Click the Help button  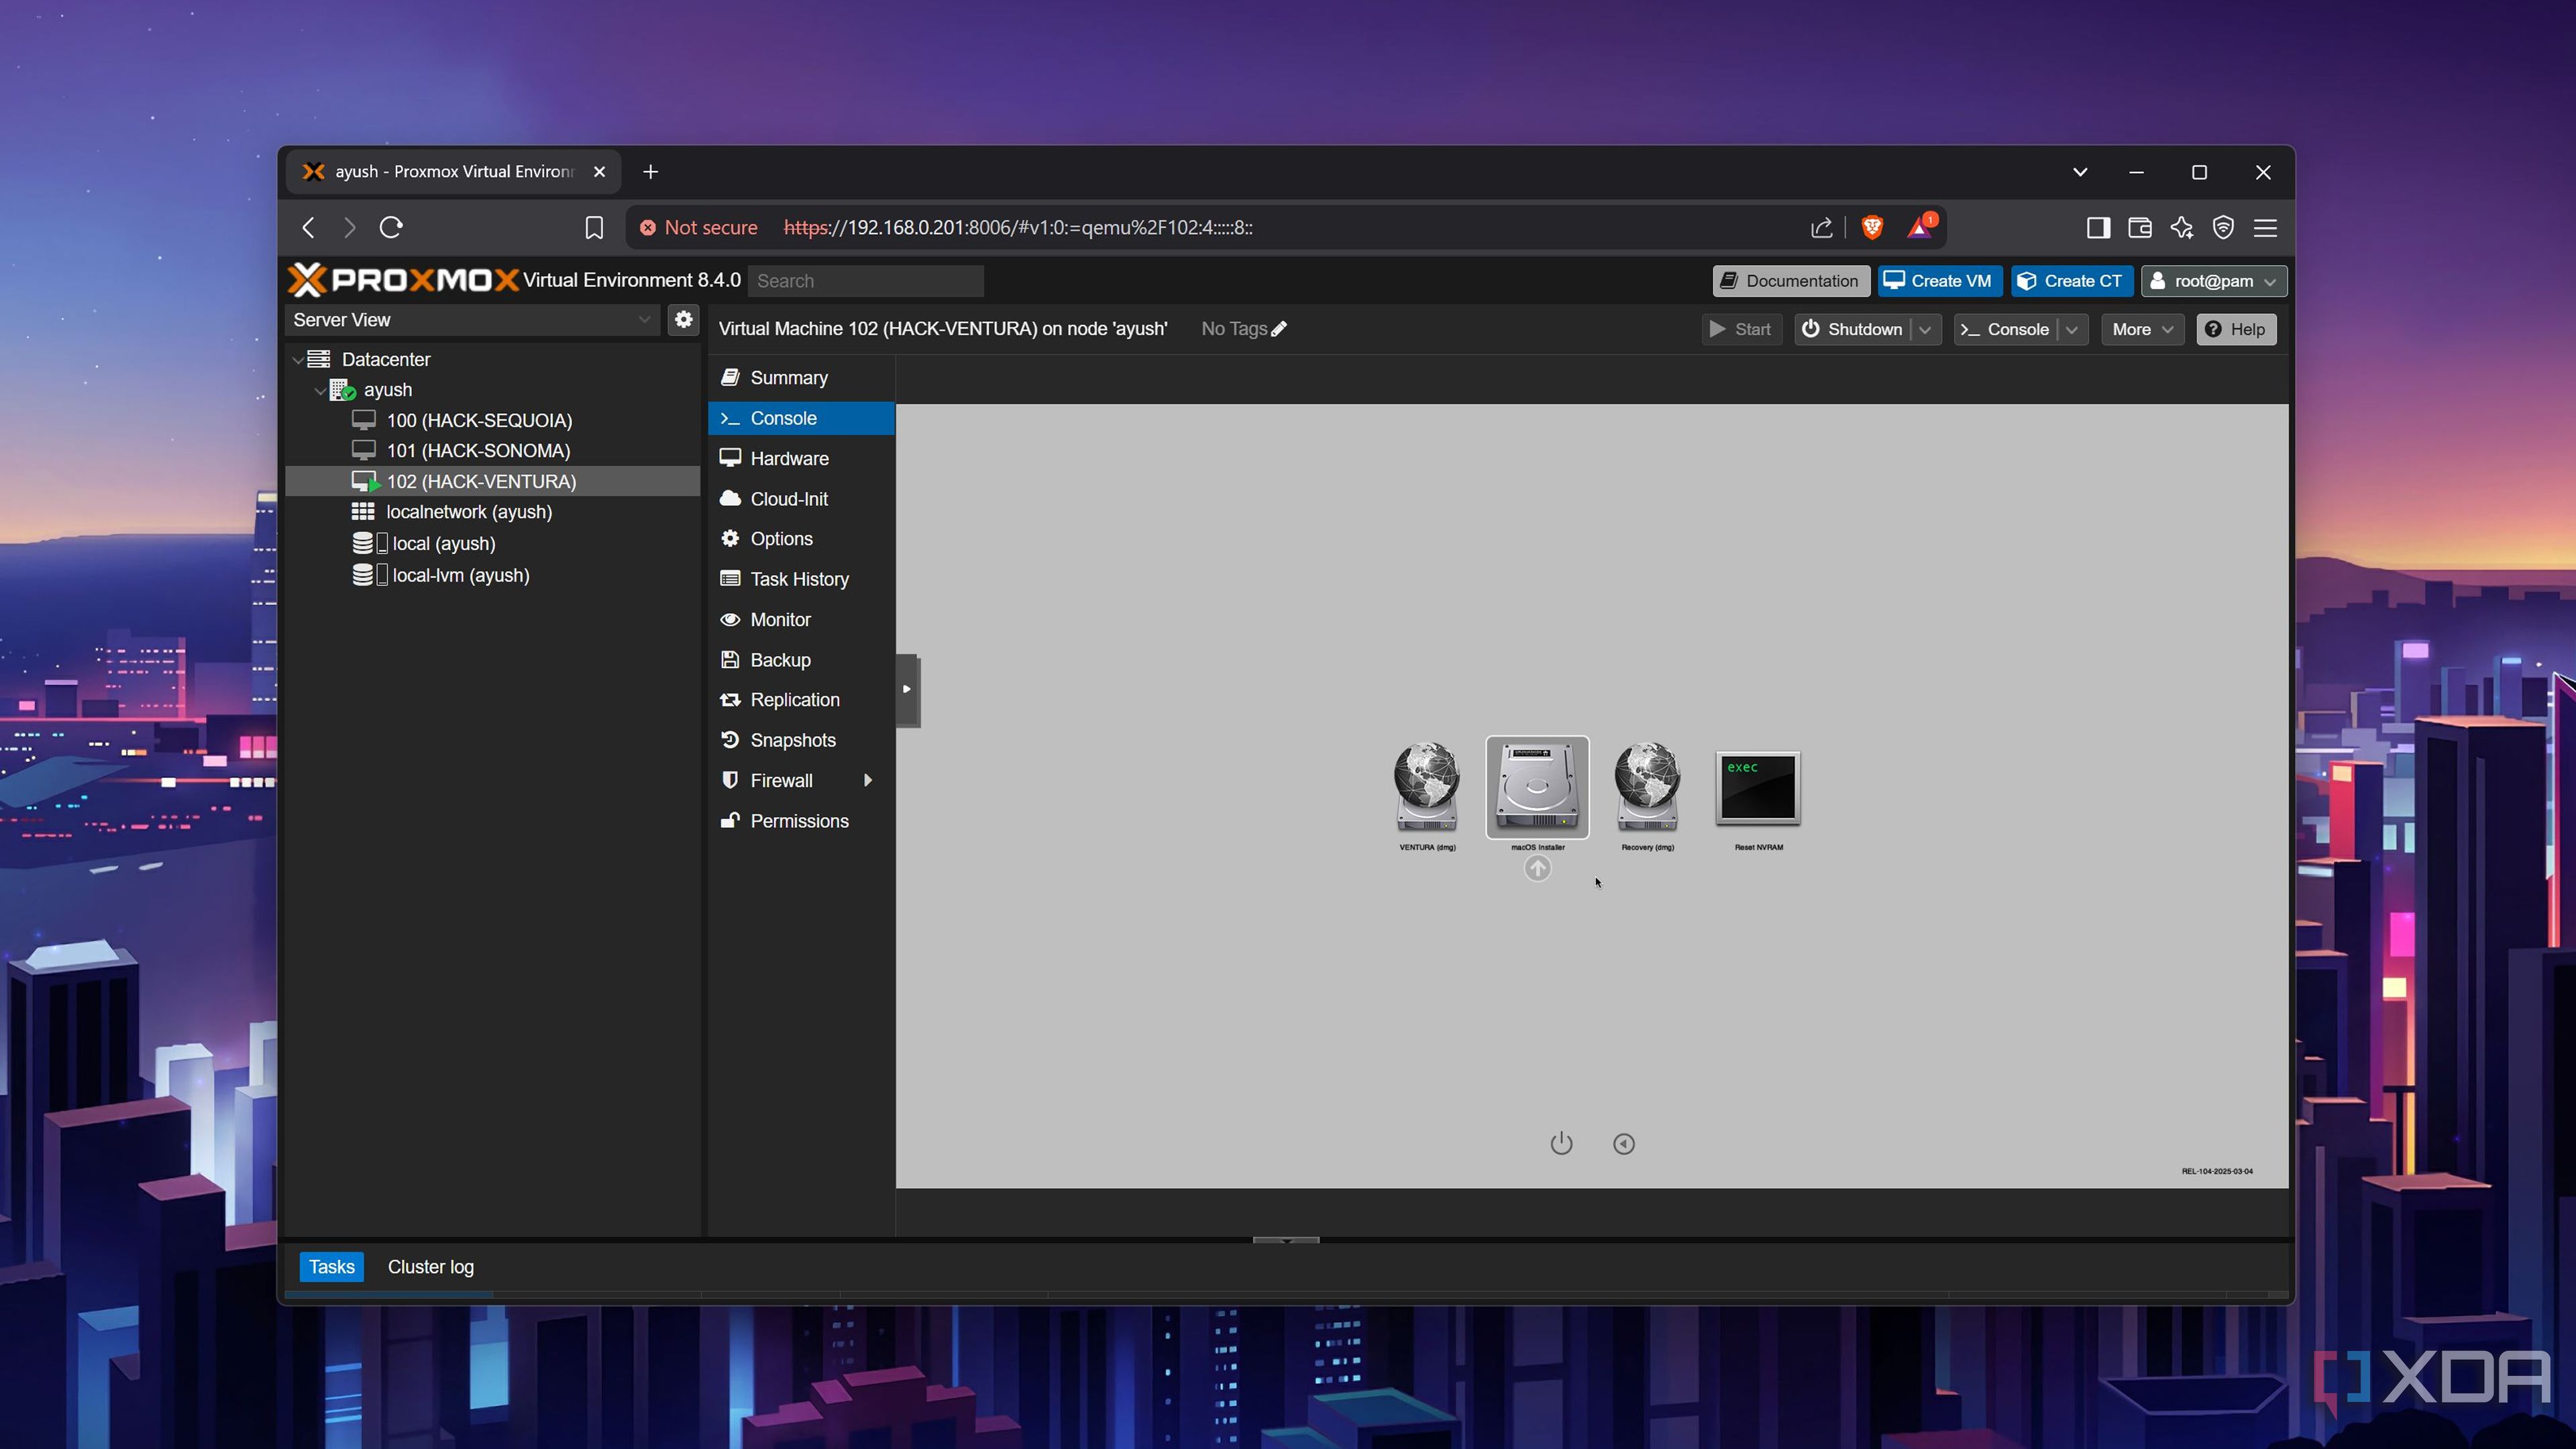click(2236, 330)
